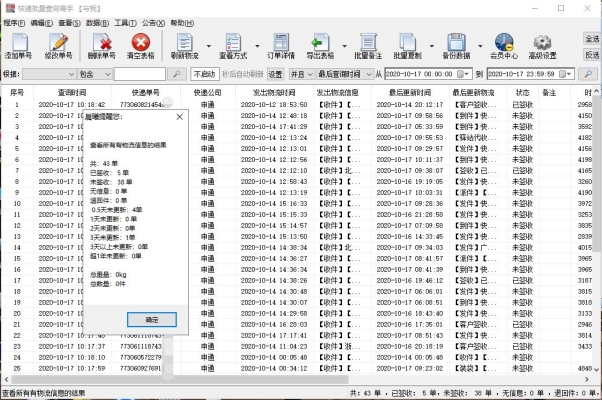Viewport: 602px width, 400px height.
Task: Click the horizontal scrollbar's right arrow
Action: (587, 379)
